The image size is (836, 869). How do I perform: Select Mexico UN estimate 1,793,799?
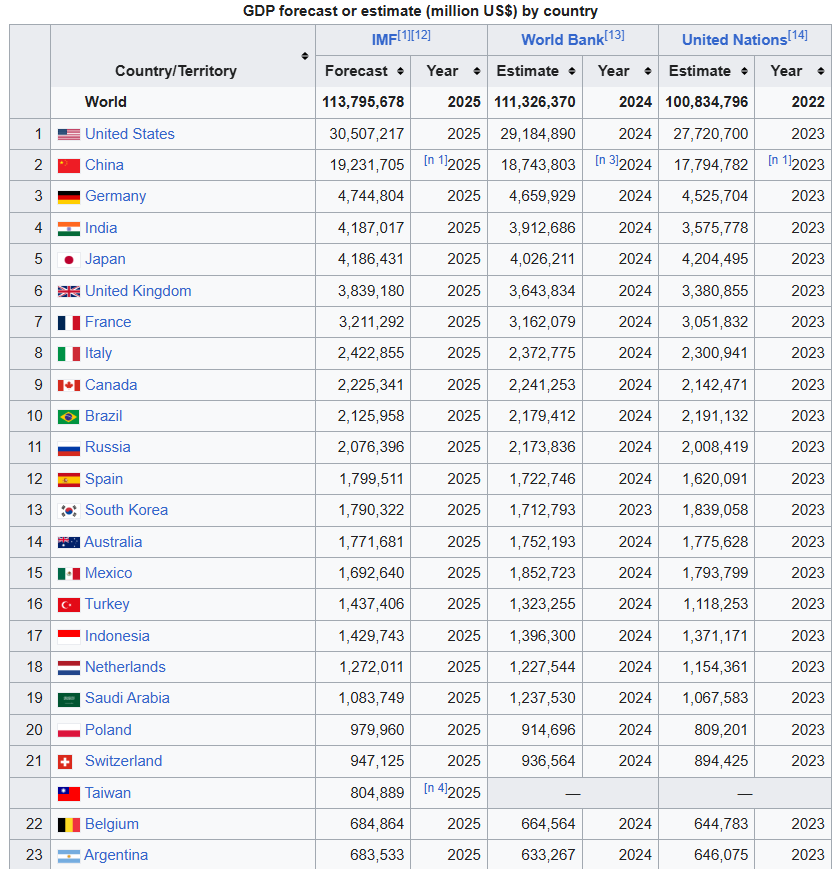pos(715,574)
